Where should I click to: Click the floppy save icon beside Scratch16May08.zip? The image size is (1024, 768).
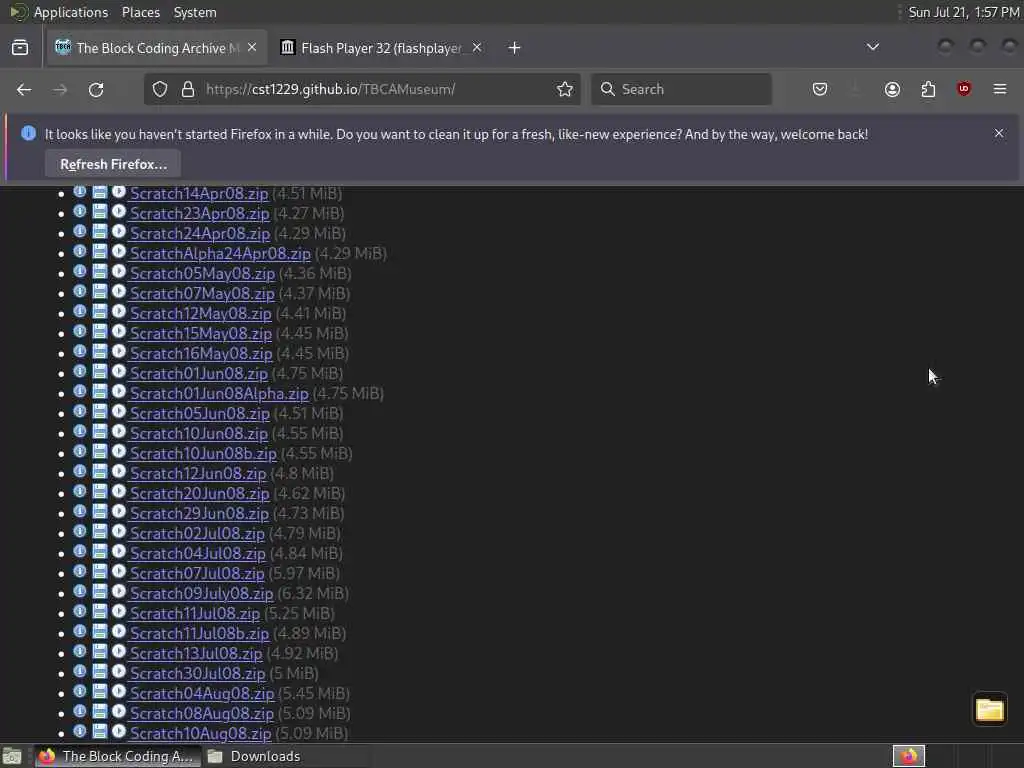point(99,352)
